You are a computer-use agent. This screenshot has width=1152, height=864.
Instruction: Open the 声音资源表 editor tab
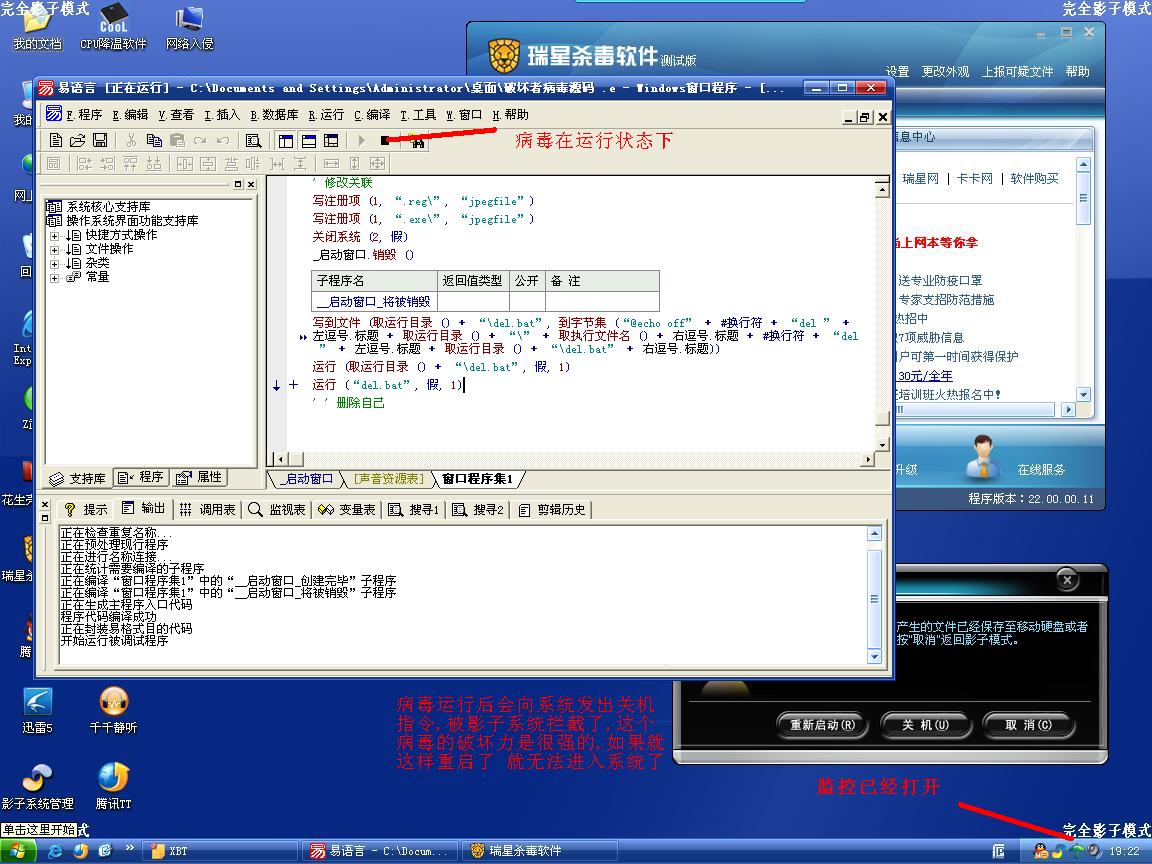[x=389, y=479]
